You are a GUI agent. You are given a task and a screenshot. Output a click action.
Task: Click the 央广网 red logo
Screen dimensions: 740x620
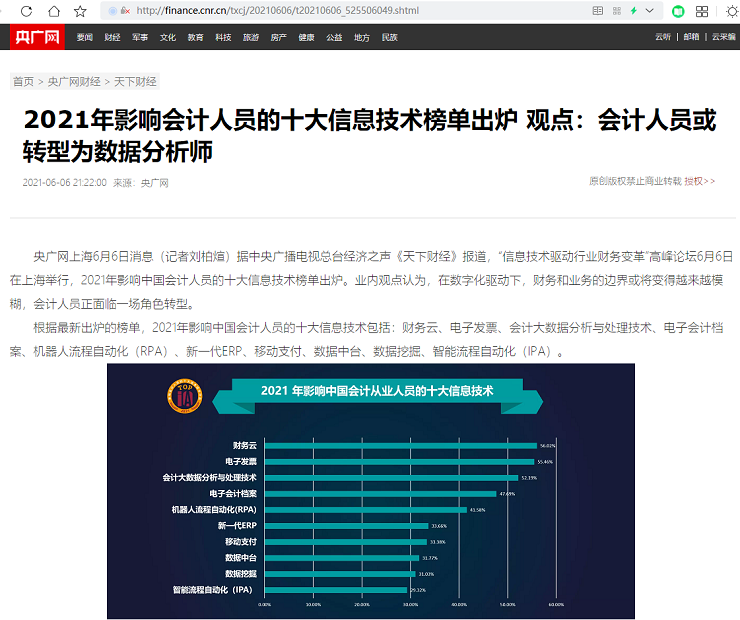coord(36,37)
